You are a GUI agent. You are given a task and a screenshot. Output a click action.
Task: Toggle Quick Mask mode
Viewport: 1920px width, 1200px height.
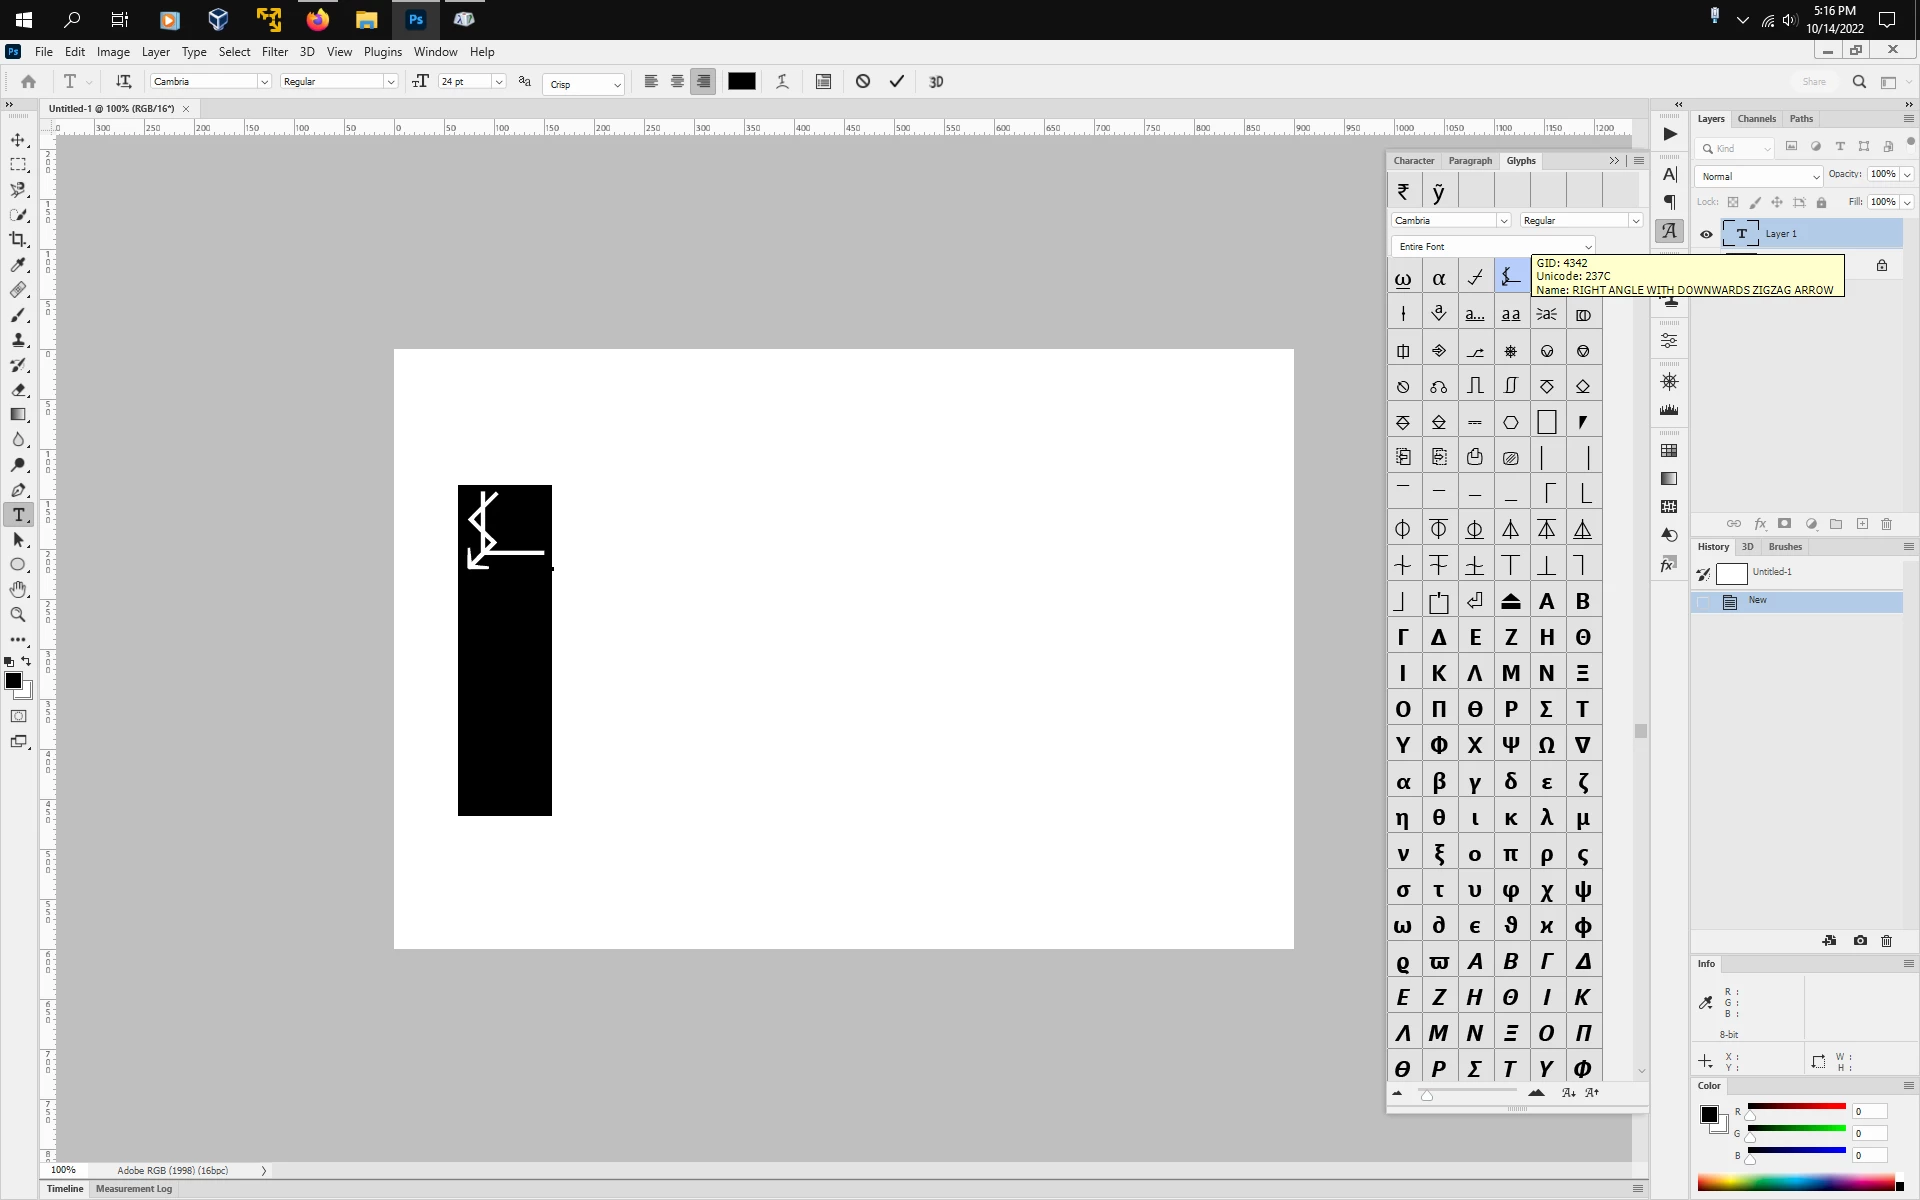click(18, 716)
